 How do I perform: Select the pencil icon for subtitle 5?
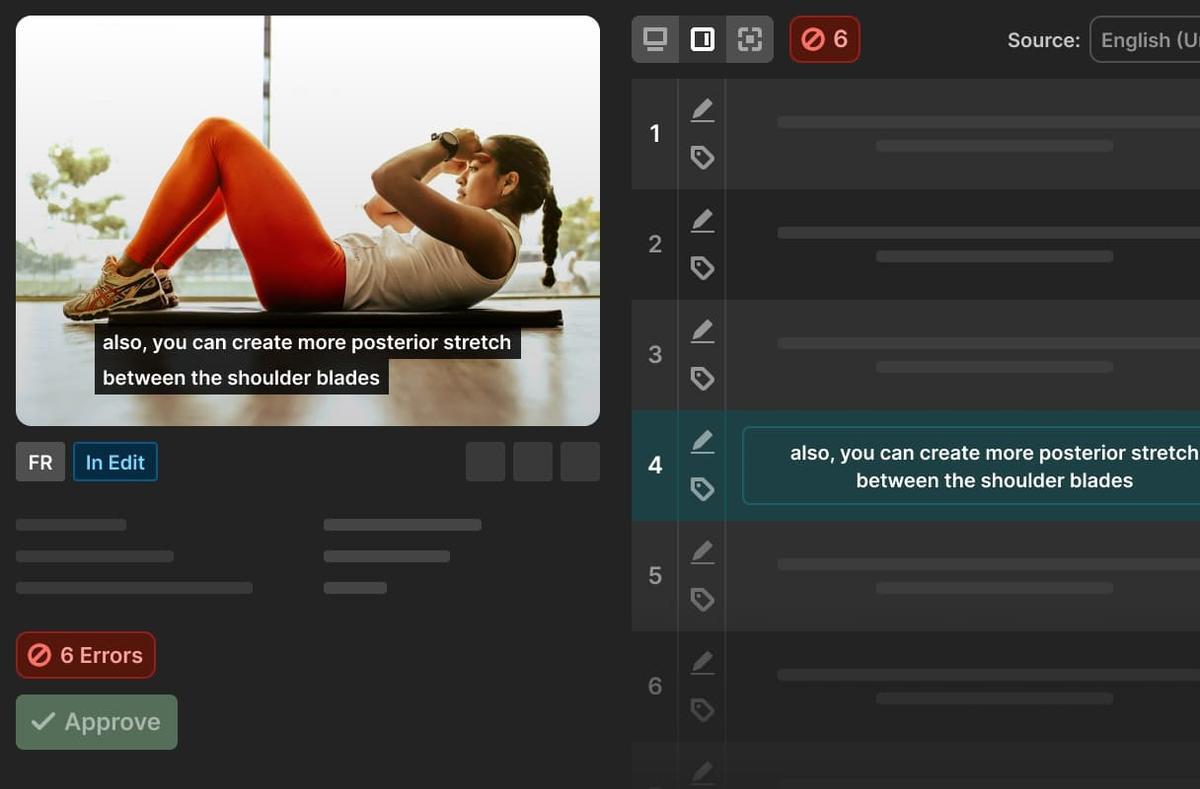coord(702,553)
